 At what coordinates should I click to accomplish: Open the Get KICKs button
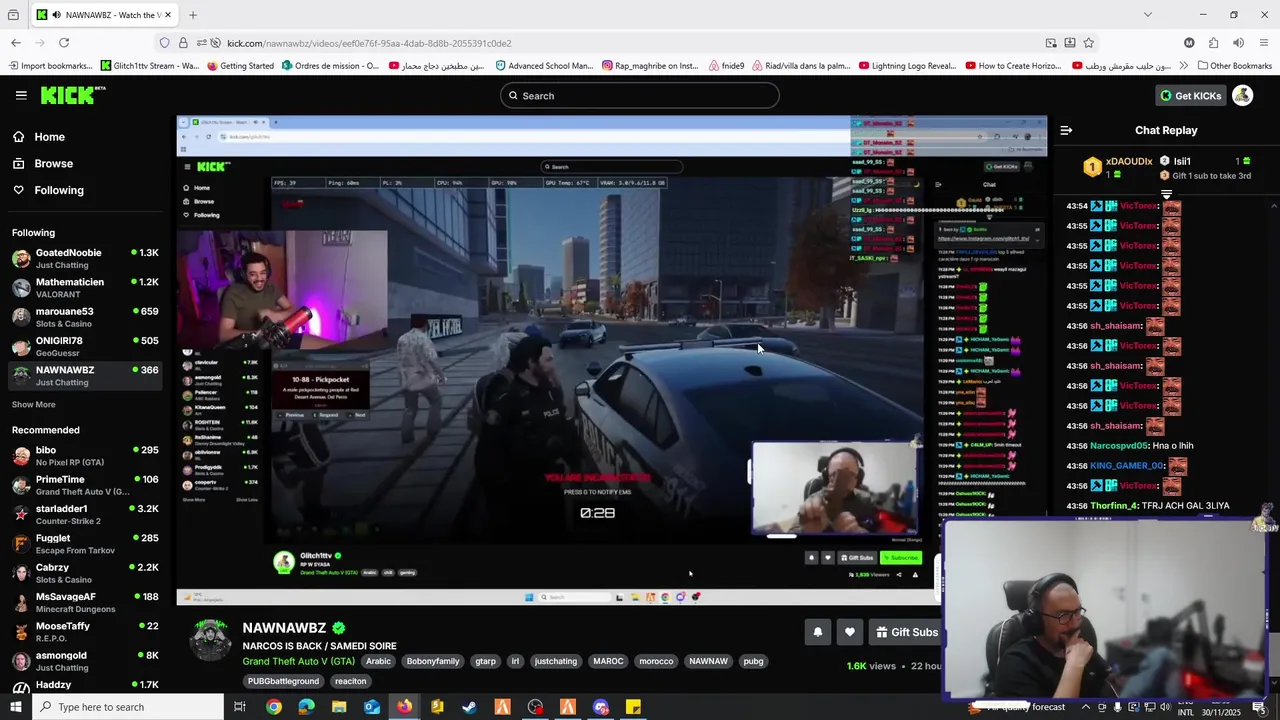pos(1190,96)
